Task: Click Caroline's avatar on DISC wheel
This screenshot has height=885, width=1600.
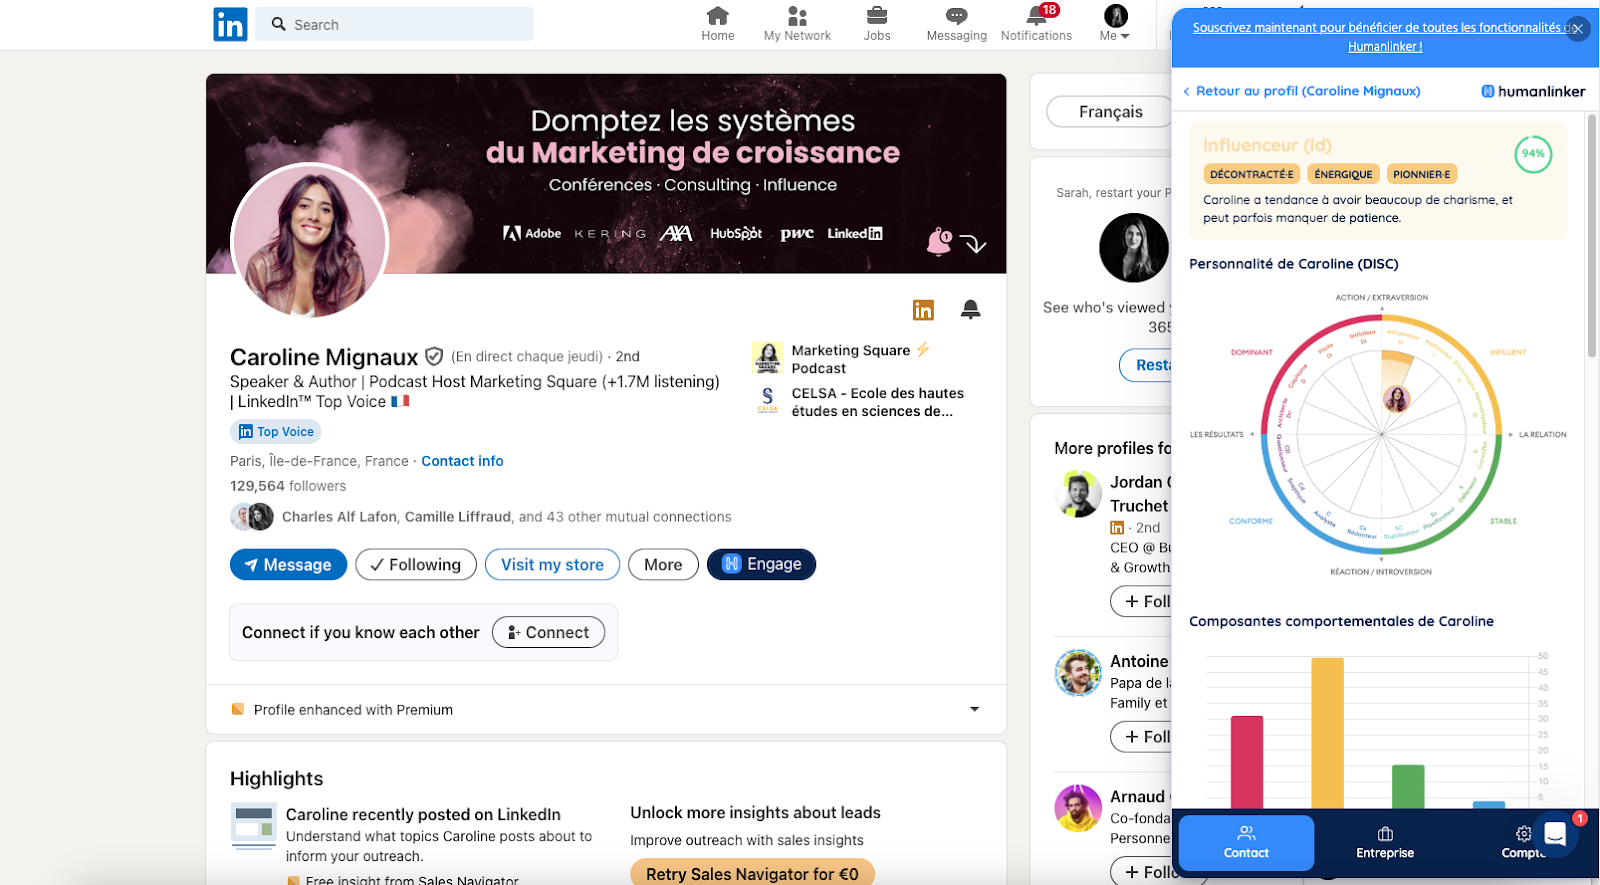Action: click(x=1397, y=399)
